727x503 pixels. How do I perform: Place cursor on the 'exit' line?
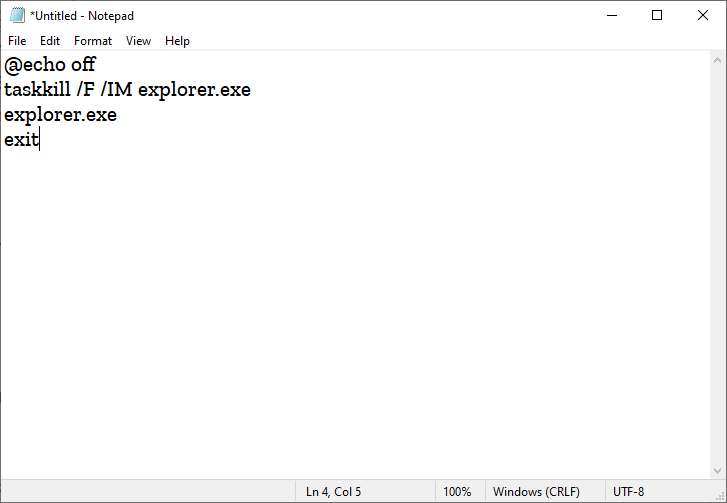click(x=21, y=141)
